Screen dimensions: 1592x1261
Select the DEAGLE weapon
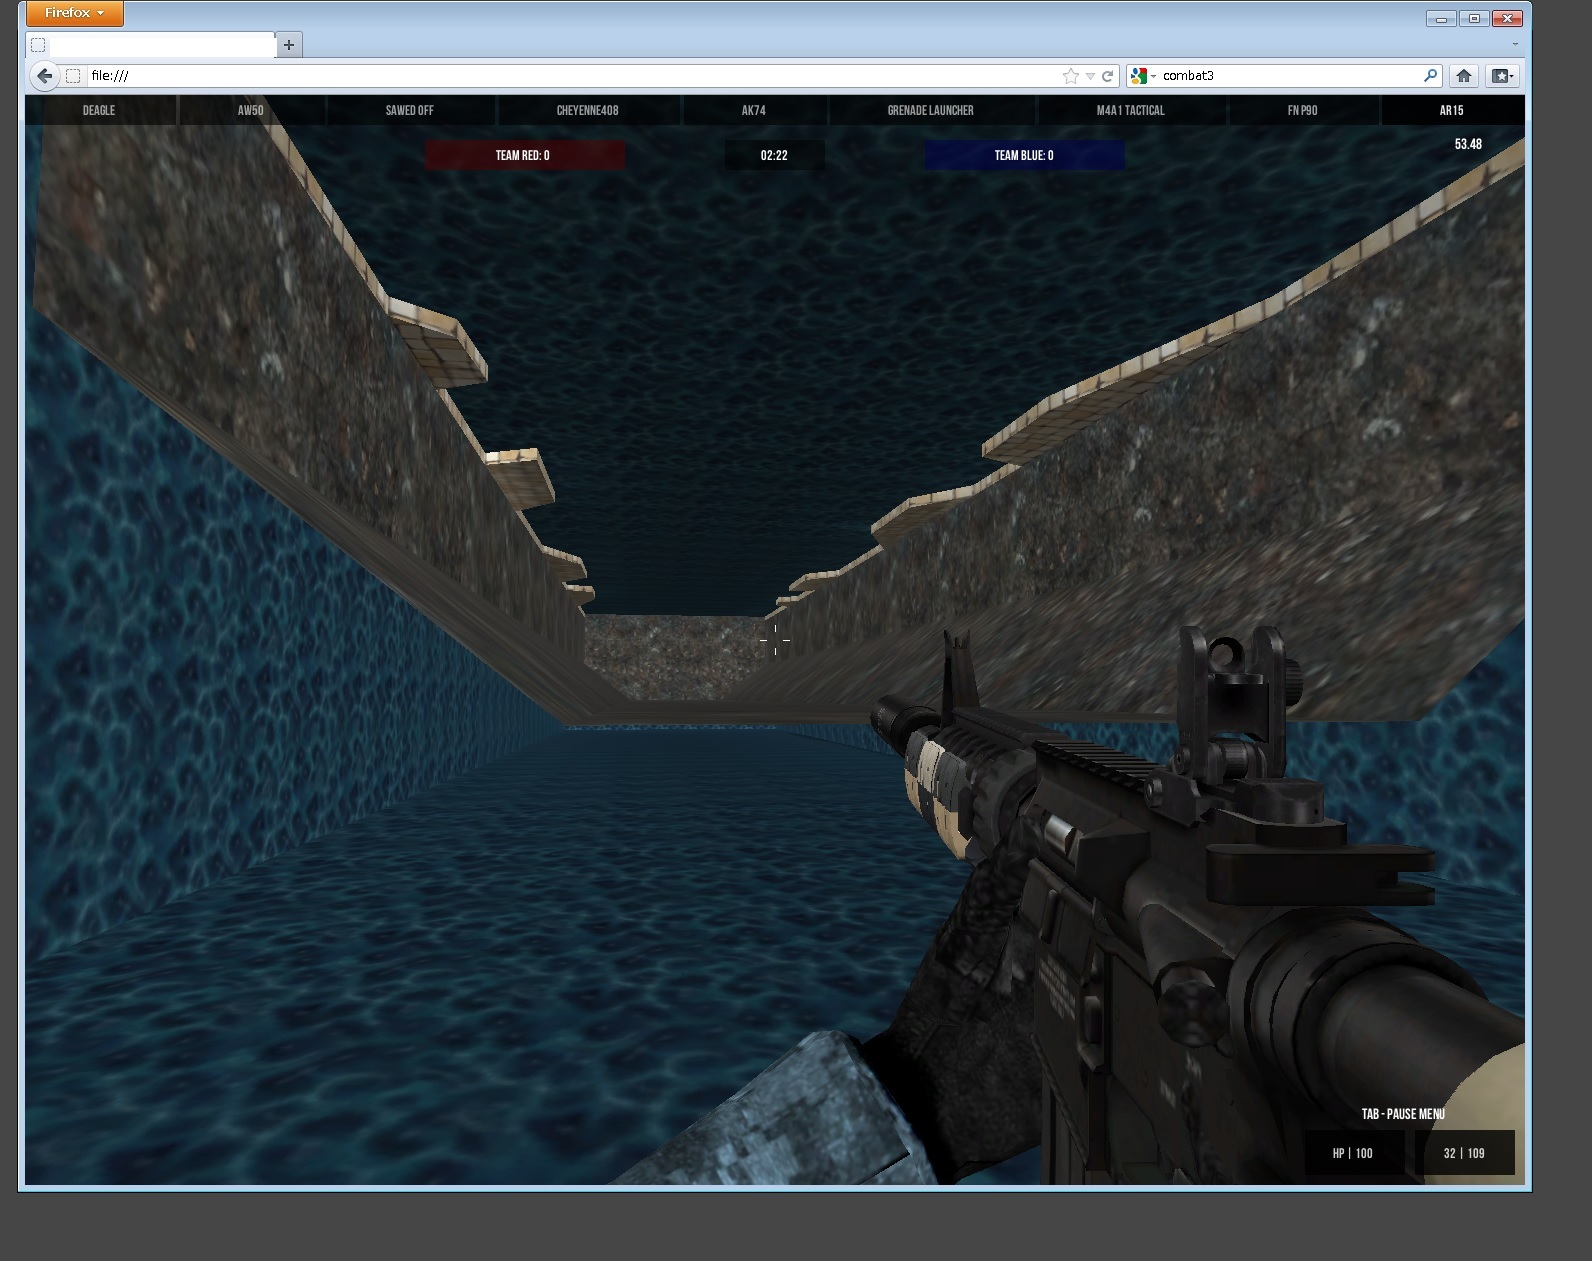99,110
